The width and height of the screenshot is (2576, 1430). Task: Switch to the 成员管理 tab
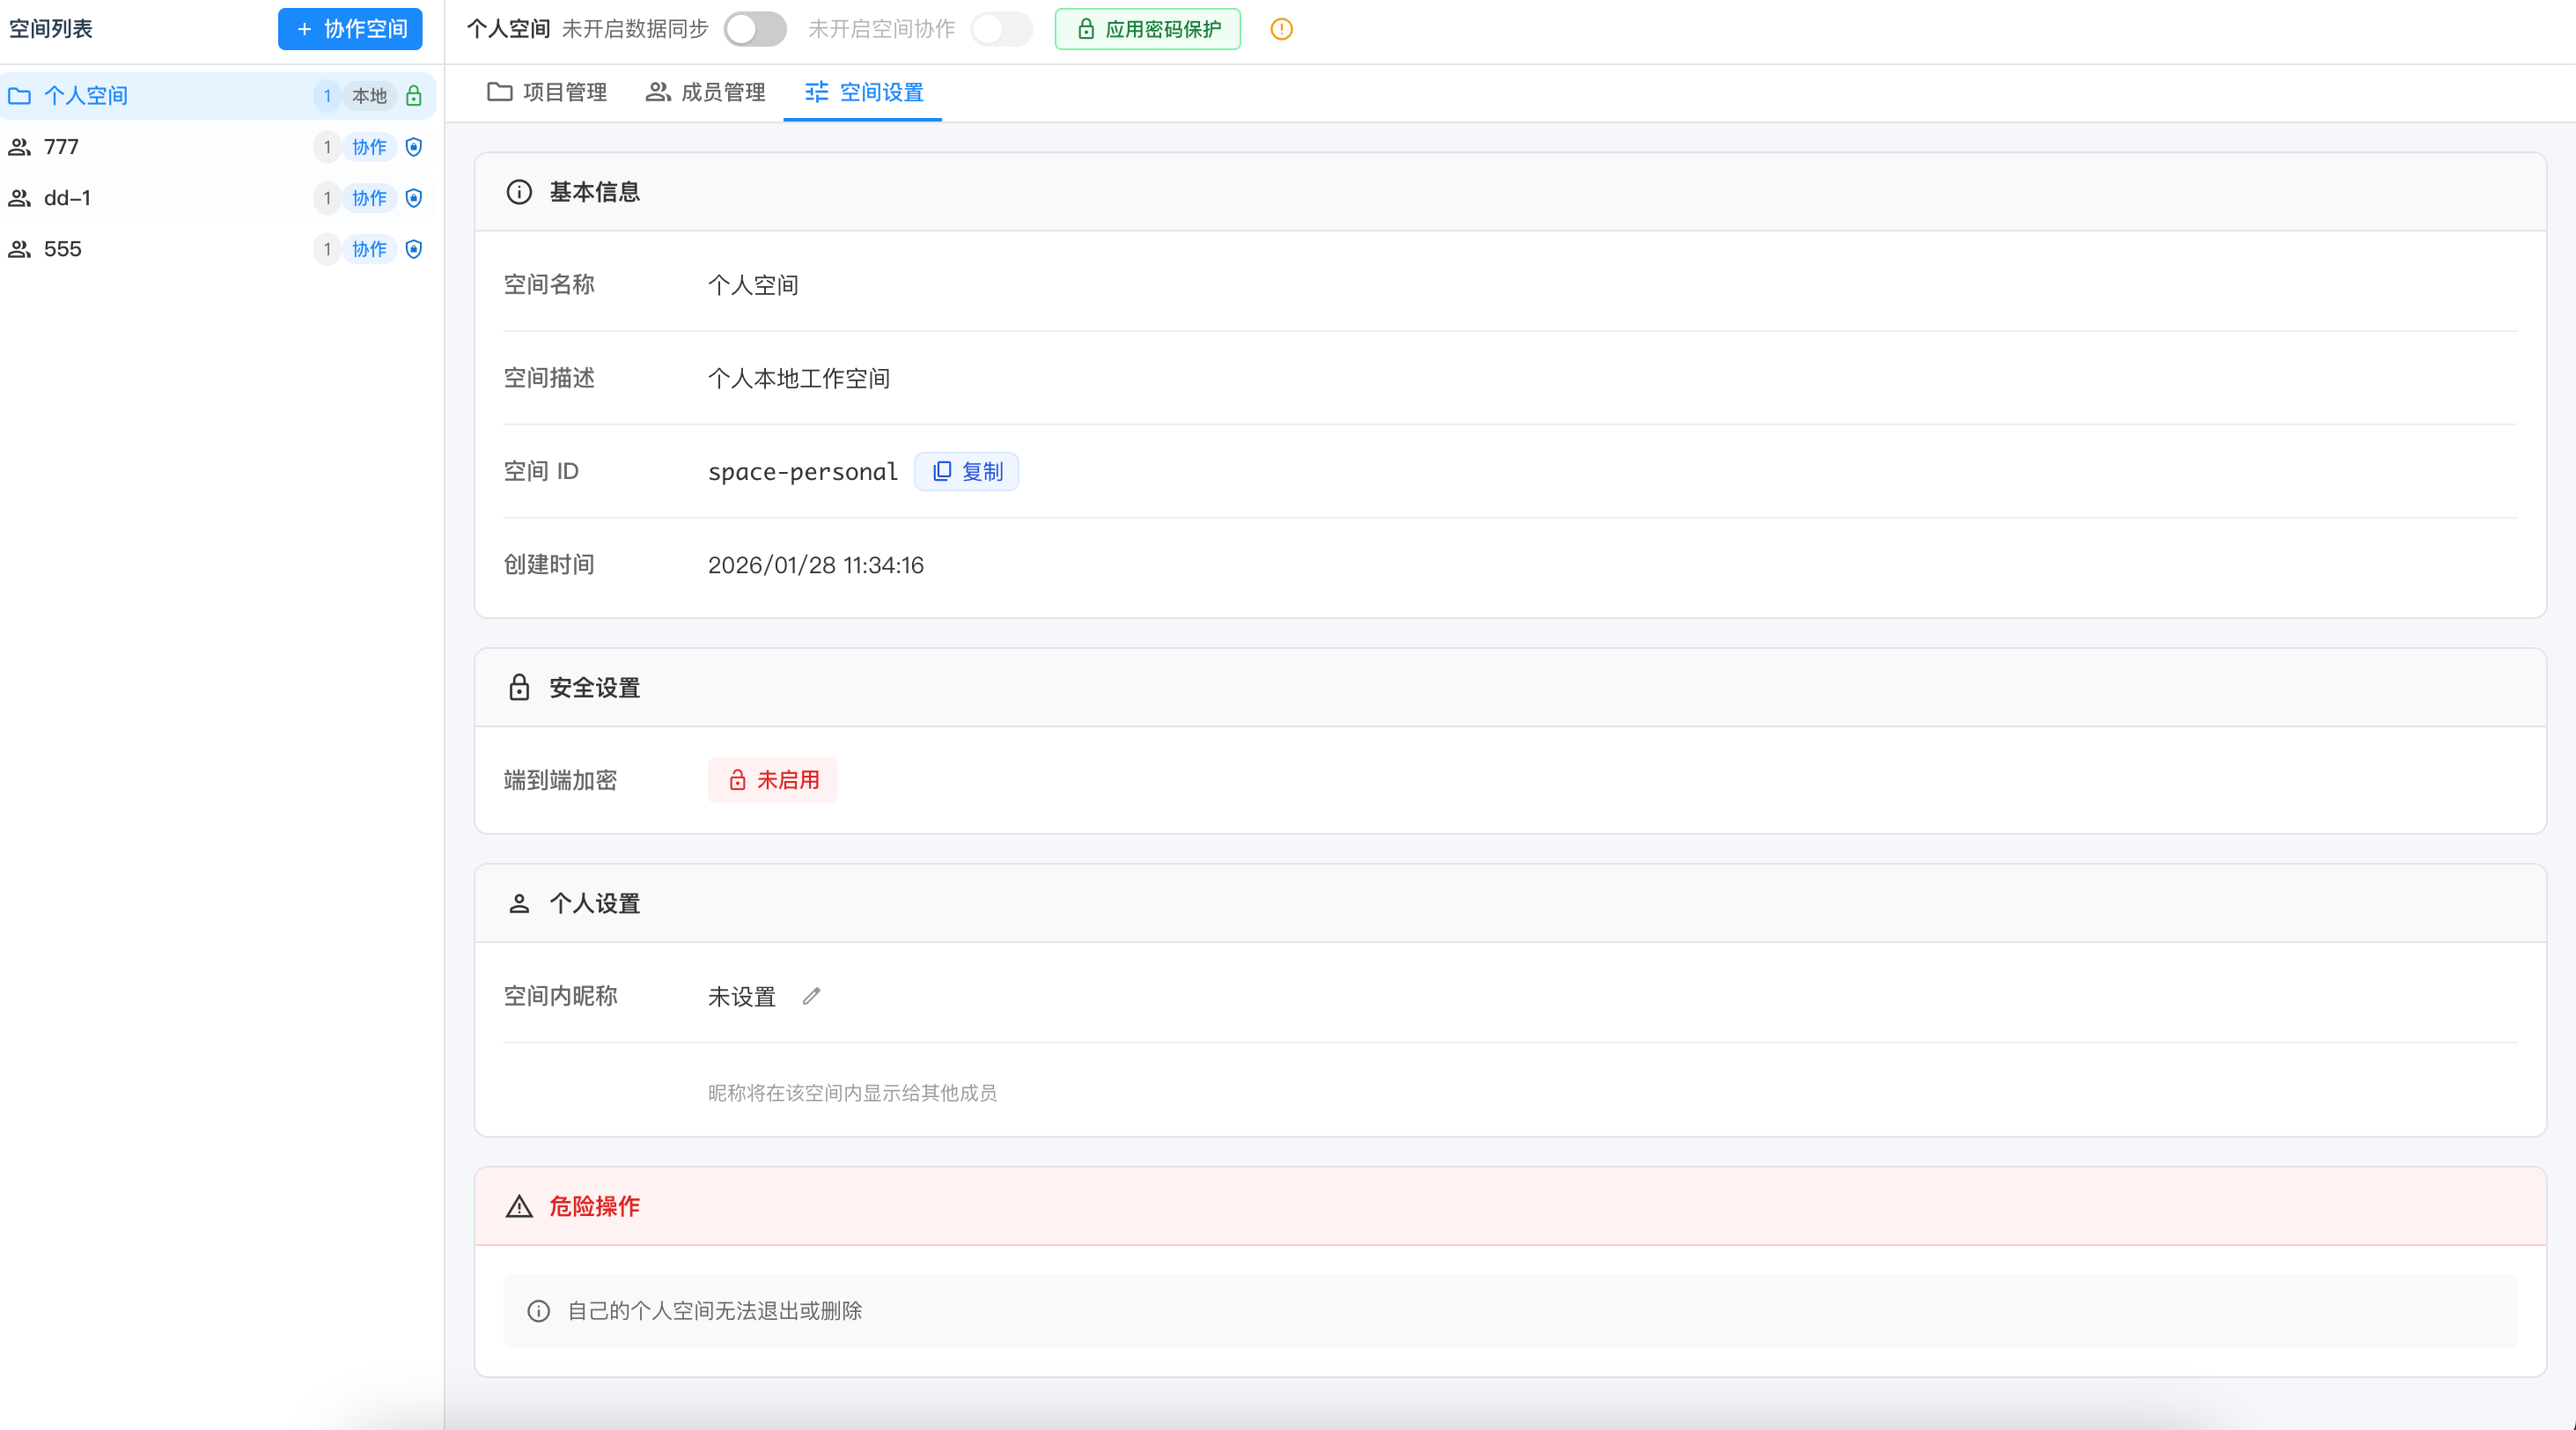(x=706, y=92)
